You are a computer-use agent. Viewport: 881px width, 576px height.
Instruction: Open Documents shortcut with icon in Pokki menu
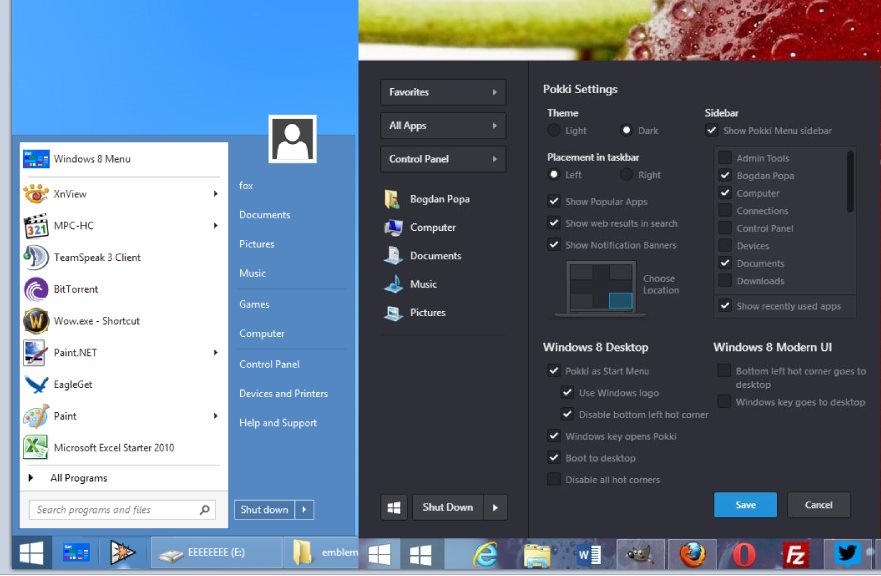pyautogui.click(x=423, y=256)
